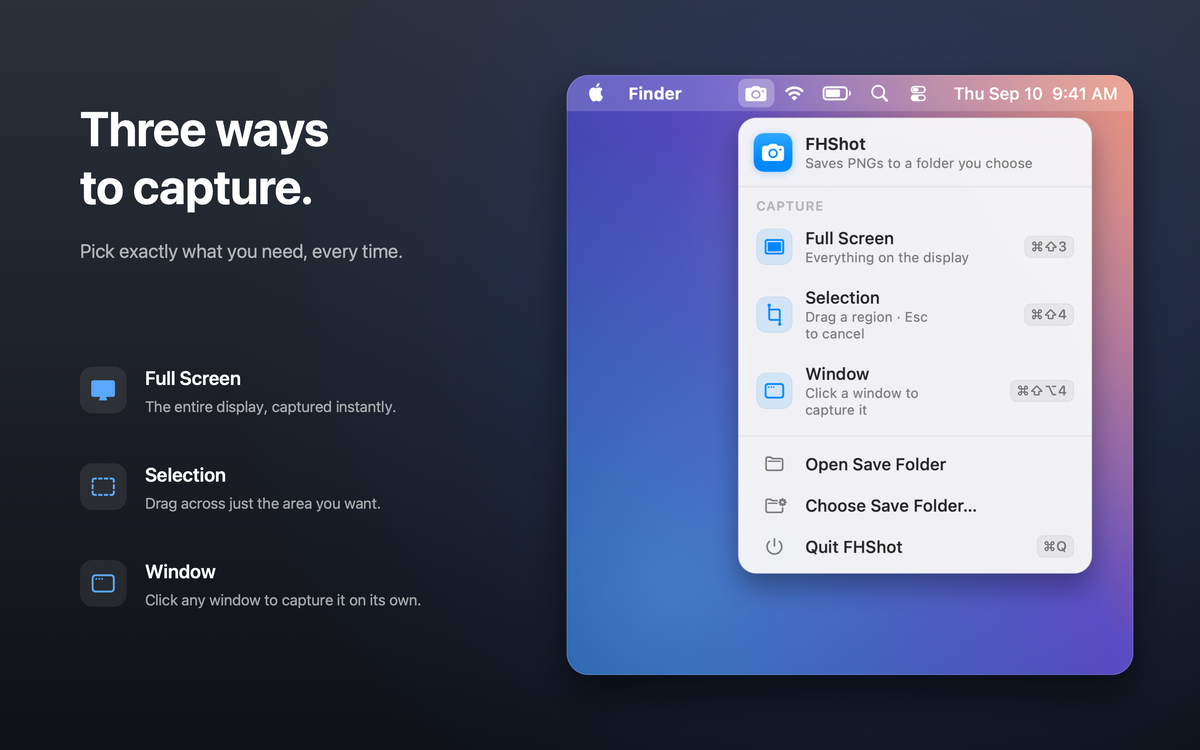1200x750 pixels.
Task: Select Open Save Folder
Action: (x=915, y=464)
